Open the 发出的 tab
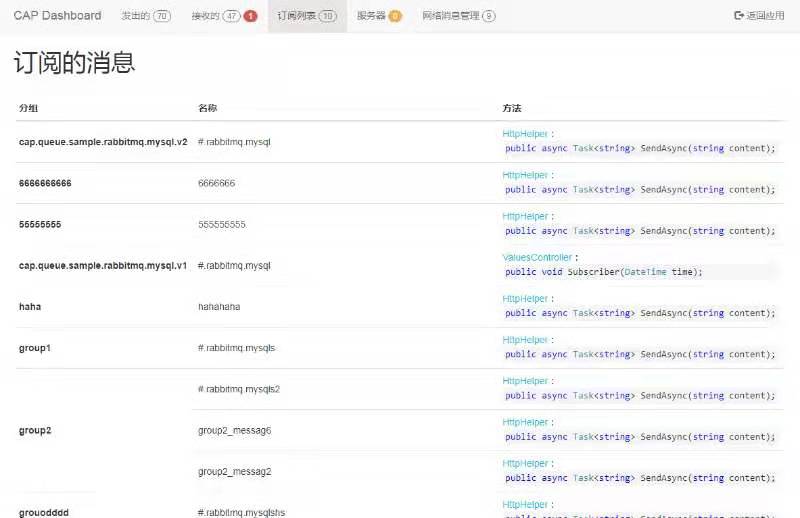The image size is (800, 518). pyautogui.click(x=146, y=16)
